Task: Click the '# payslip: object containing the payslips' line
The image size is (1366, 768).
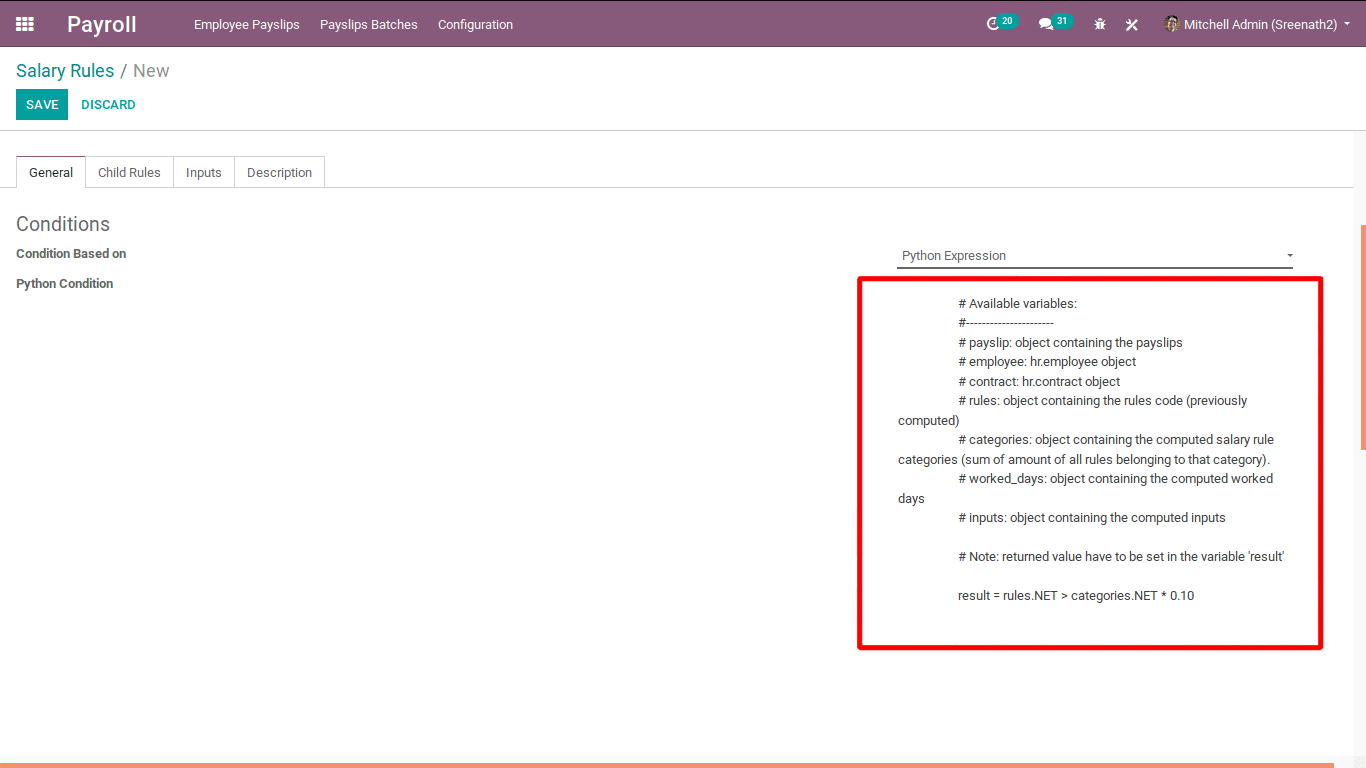Action: pos(1070,343)
